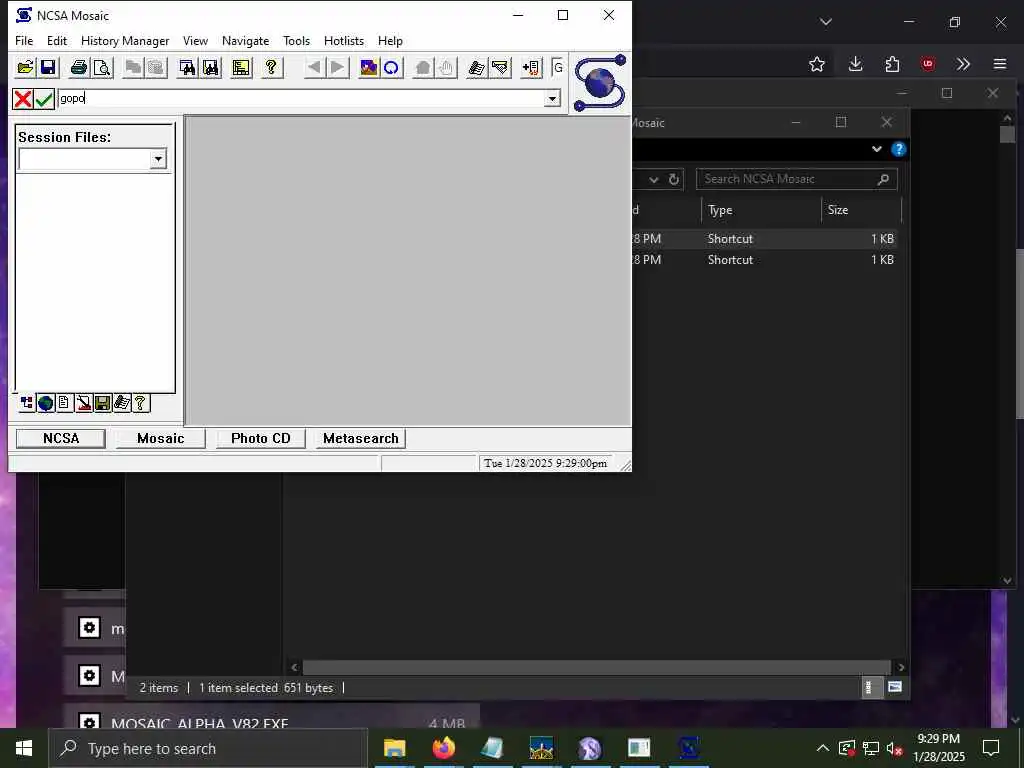Click the Stop hand toolbar icon
Screen dimensions: 1024x768
[446, 67]
